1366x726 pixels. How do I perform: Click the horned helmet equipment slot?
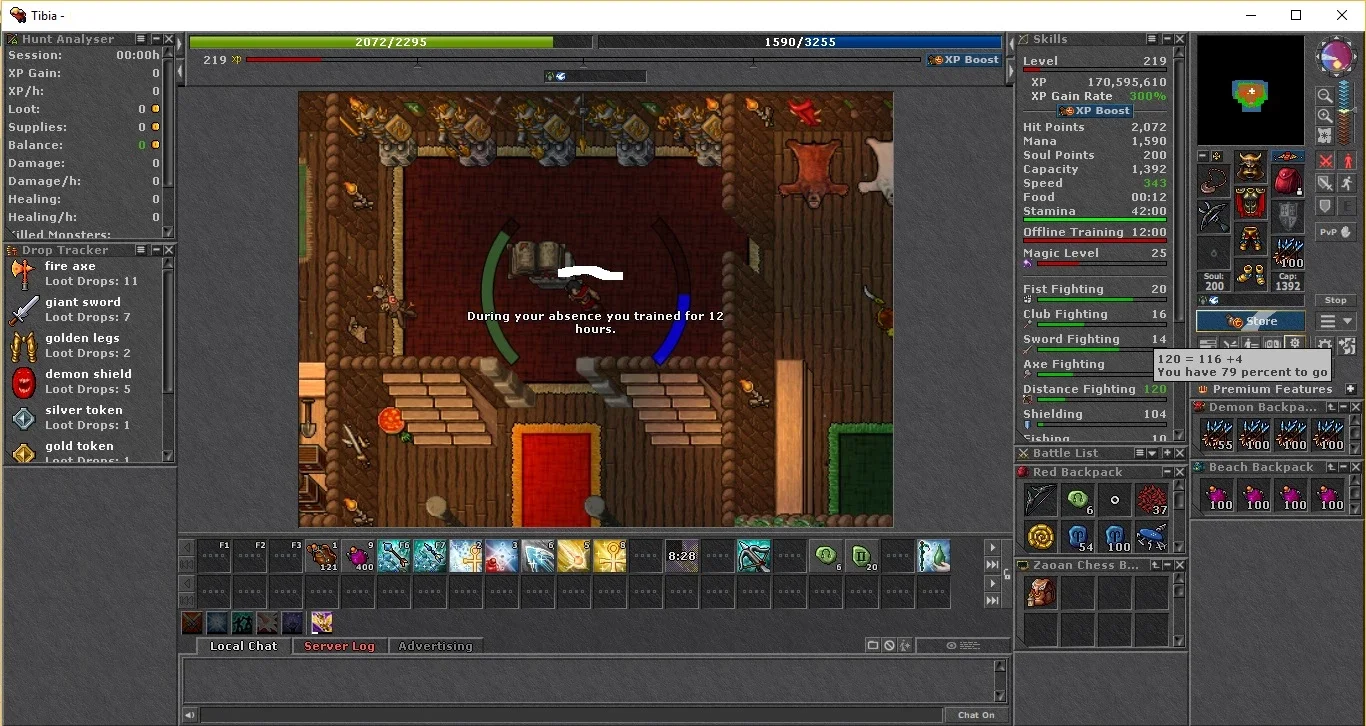1250,167
